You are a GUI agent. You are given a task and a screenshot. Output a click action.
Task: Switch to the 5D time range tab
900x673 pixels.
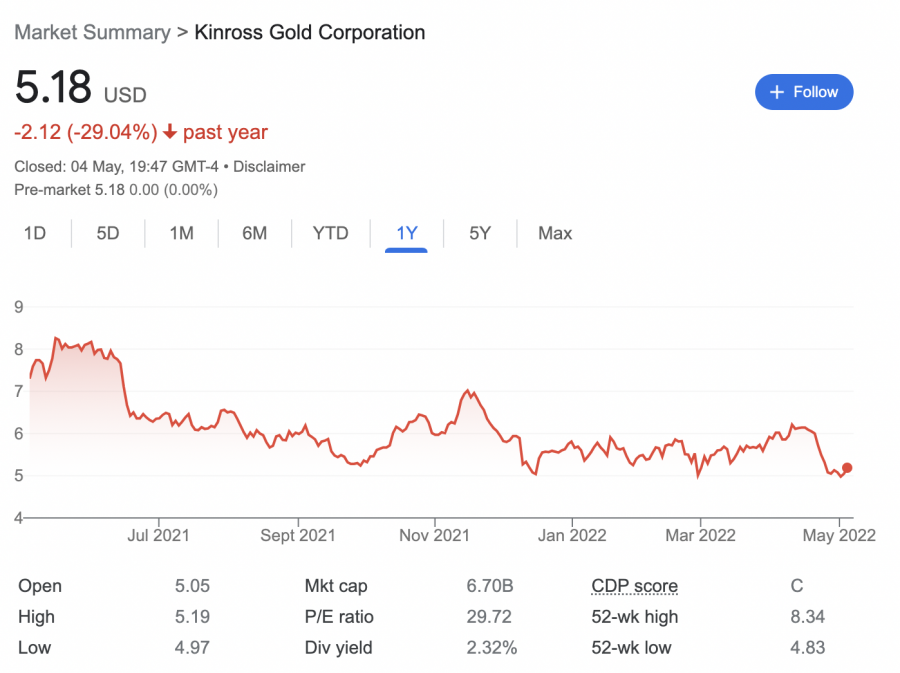pos(108,233)
